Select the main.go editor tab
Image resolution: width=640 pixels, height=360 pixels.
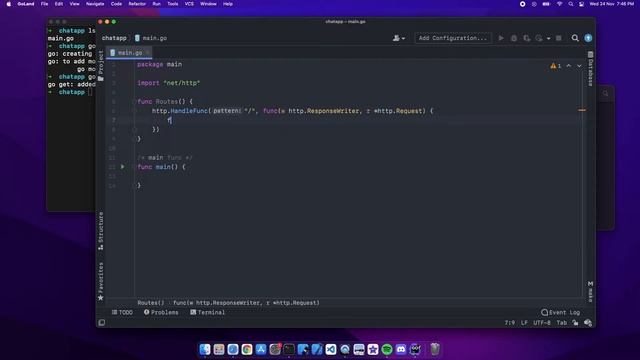[x=129, y=53]
